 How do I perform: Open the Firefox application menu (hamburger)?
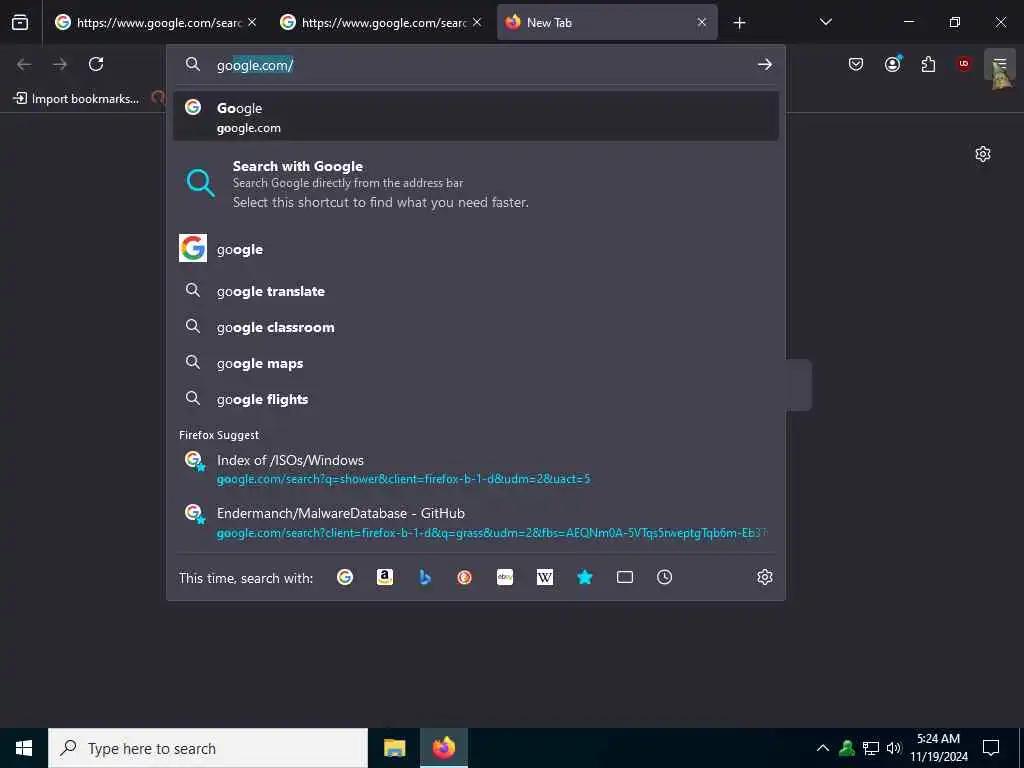coord(1000,64)
